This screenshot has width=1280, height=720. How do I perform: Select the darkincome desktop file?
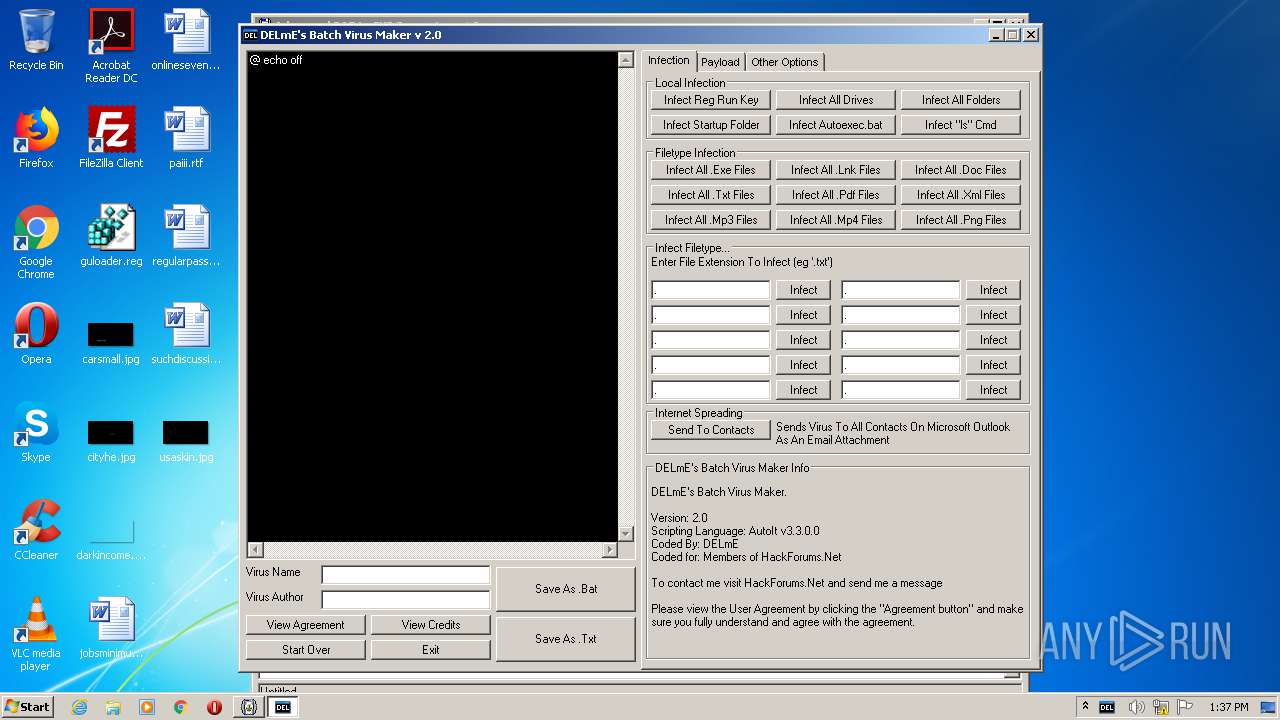tap(111, 540)
